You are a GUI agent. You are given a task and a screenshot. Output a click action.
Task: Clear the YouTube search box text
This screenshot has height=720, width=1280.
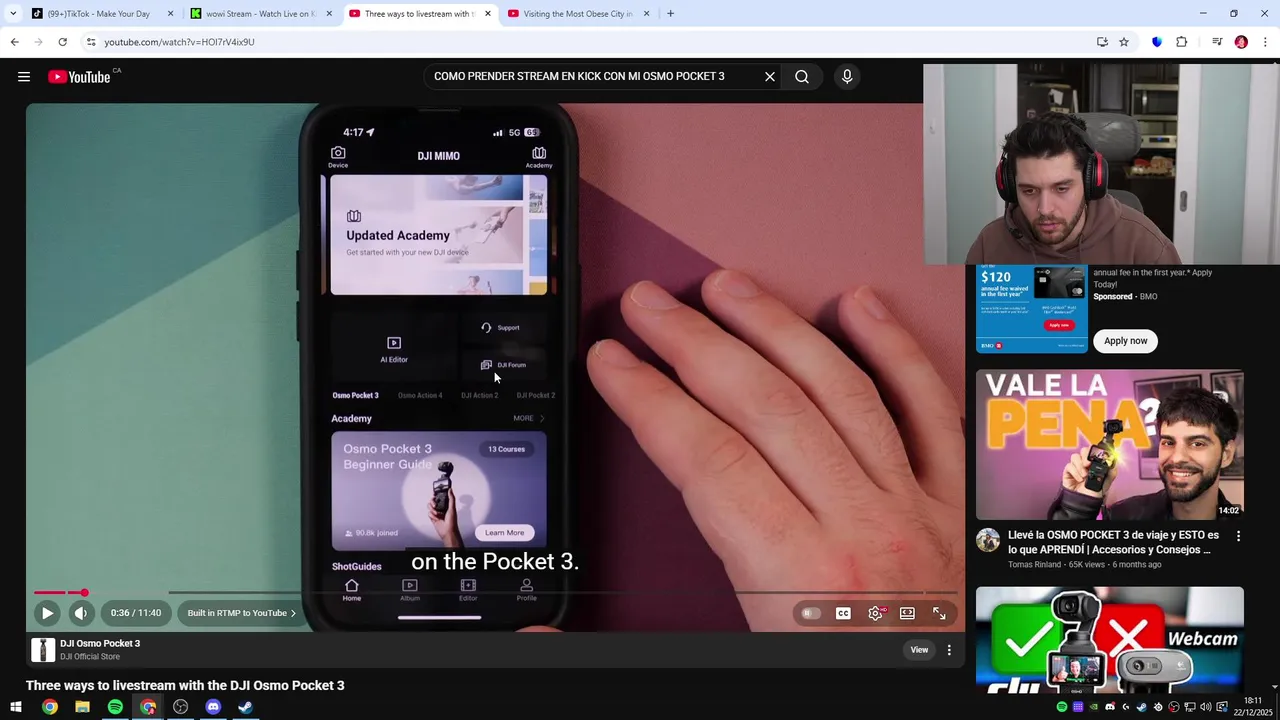[770, 76]
